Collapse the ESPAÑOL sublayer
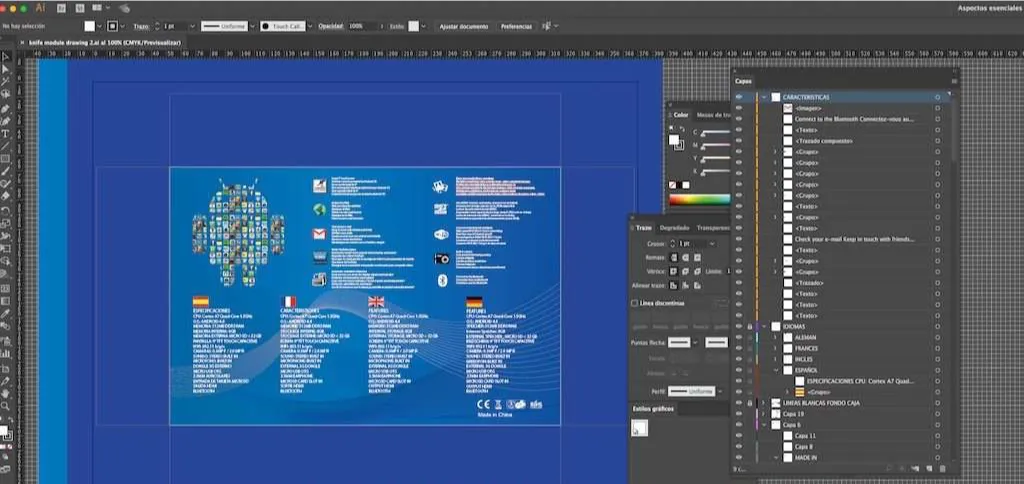The image size is (1024, 484). coord(775,370)
